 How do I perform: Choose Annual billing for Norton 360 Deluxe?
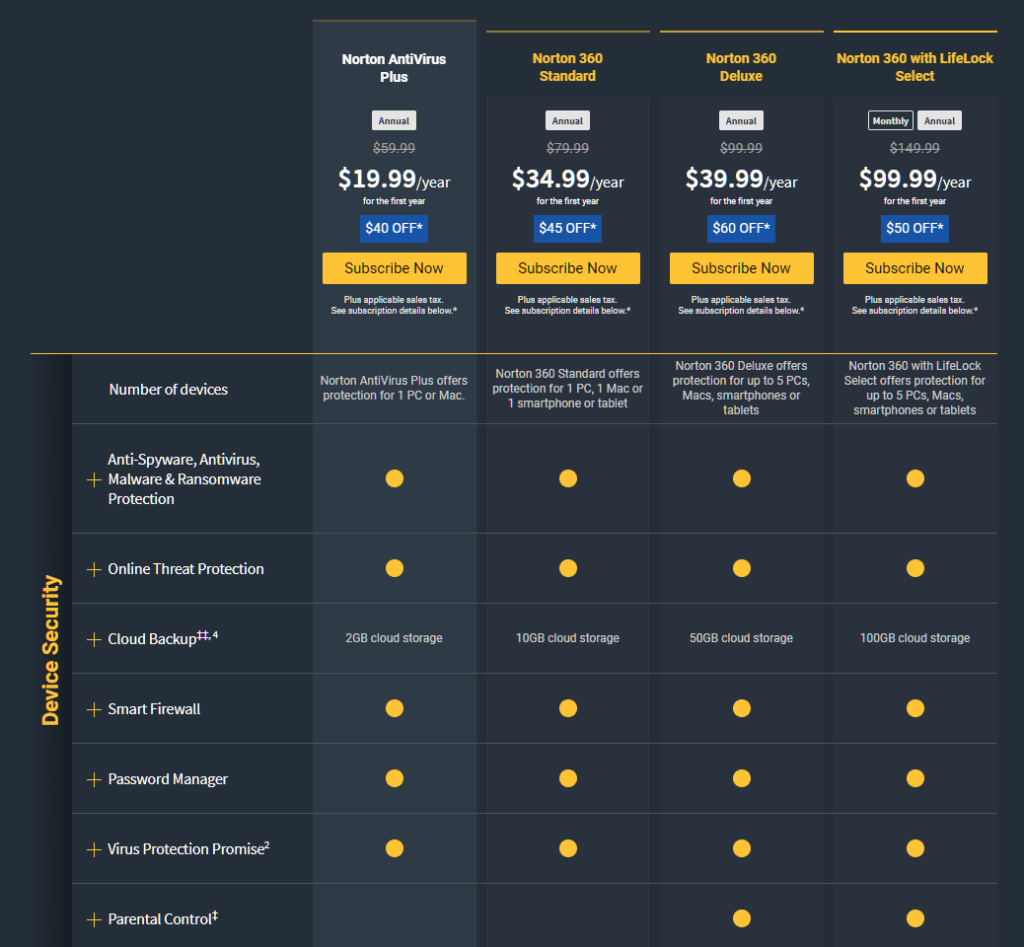tap(741, 121)
